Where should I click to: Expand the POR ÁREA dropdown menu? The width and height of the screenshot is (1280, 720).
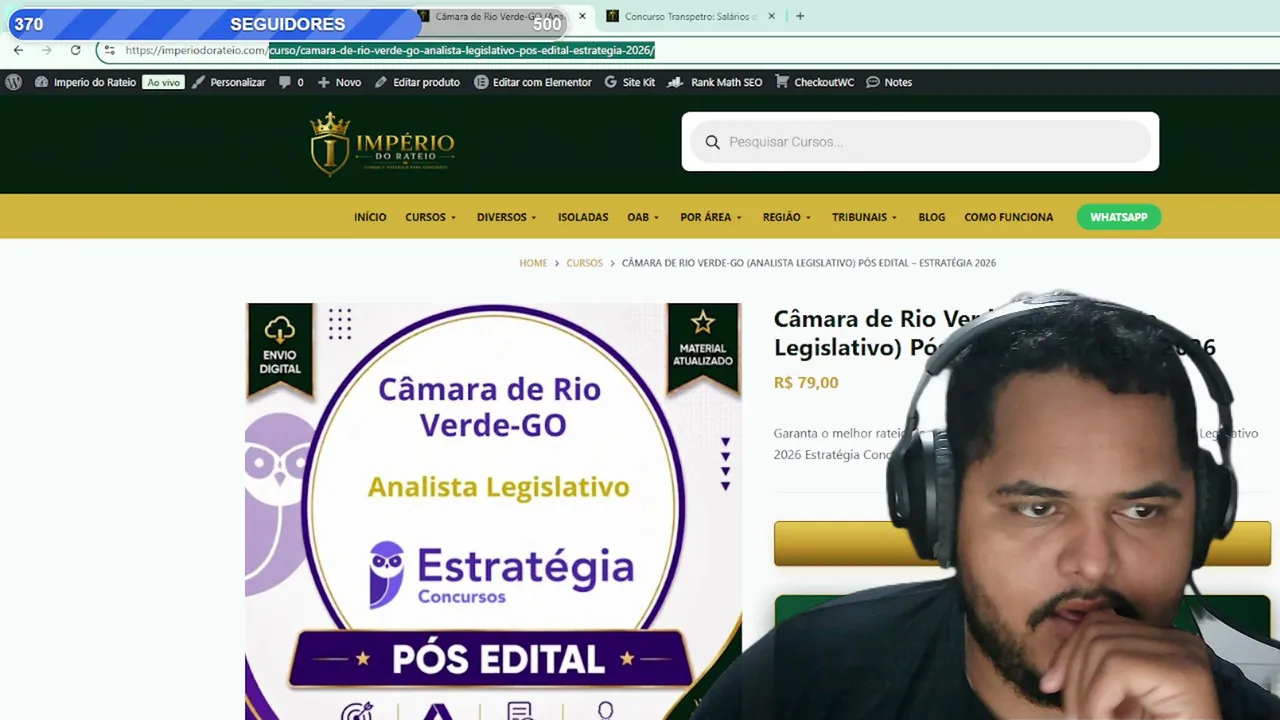(711, 217)
